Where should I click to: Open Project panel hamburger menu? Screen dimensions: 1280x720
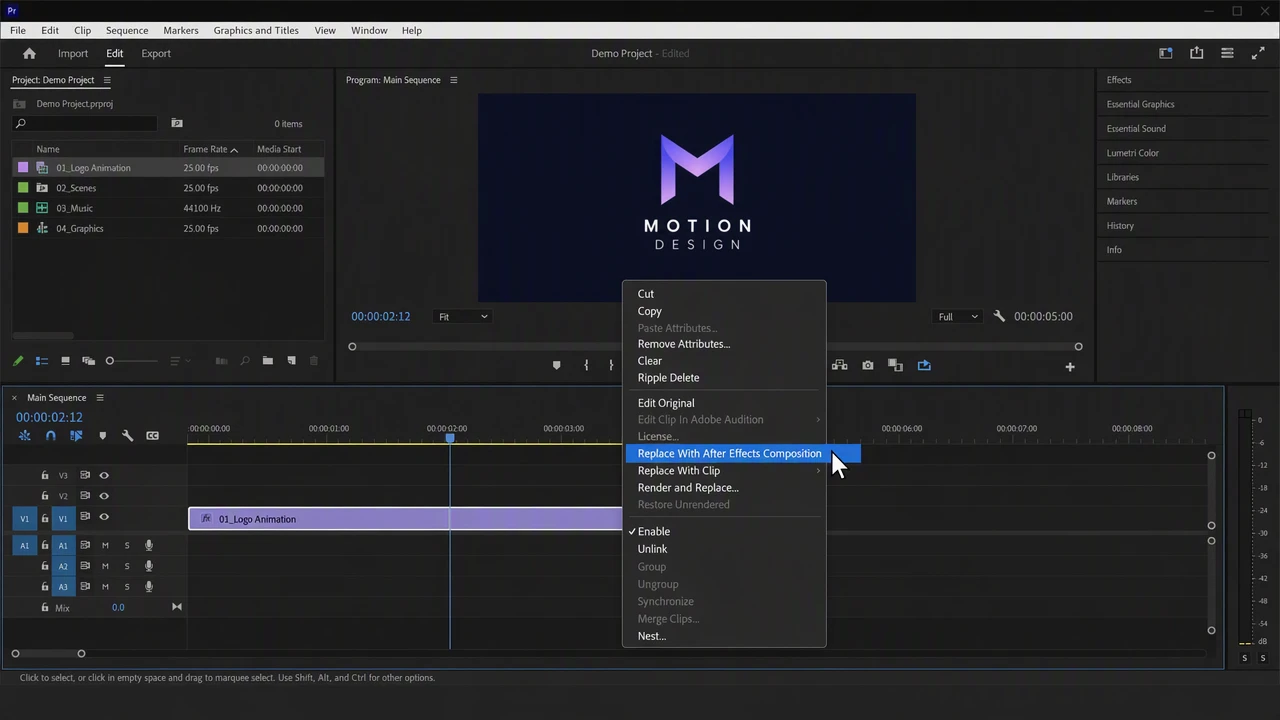[107, 80]
